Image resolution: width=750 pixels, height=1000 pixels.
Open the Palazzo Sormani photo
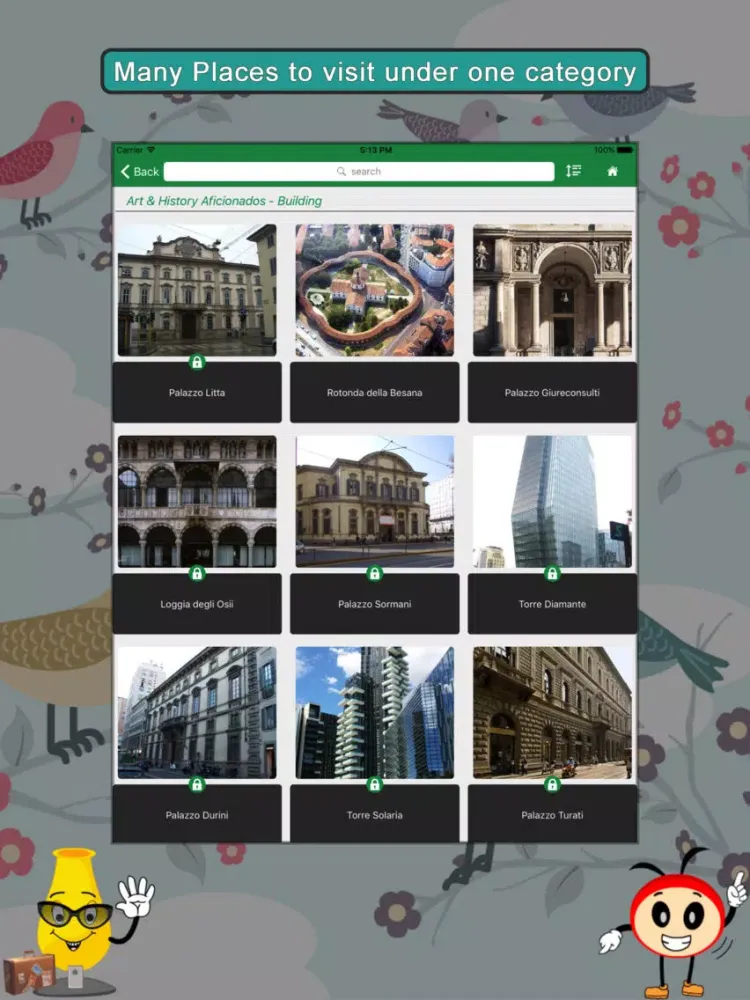point(374,501)
